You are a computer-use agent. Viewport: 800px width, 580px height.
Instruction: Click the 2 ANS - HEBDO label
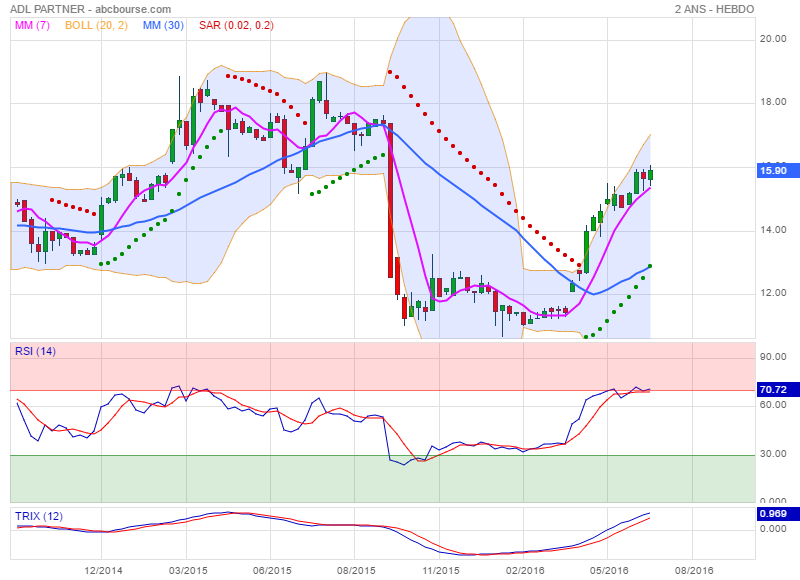714,9
